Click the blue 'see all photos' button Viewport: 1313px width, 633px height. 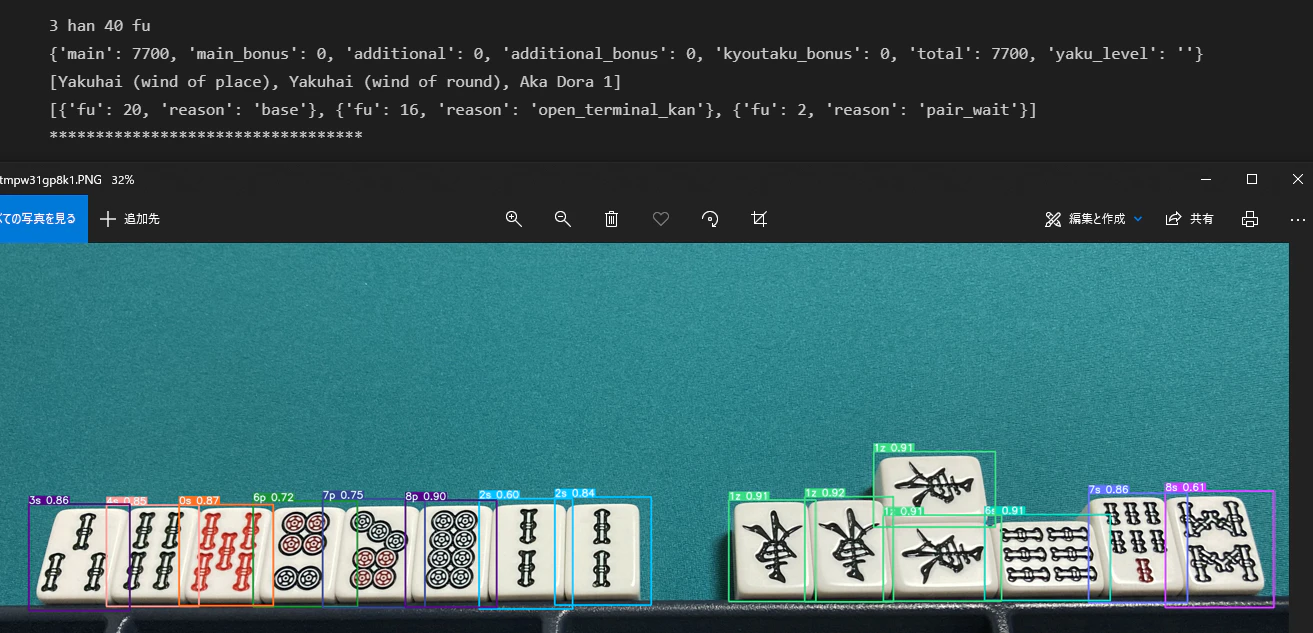pyautogui.click(x=43, y=219)
